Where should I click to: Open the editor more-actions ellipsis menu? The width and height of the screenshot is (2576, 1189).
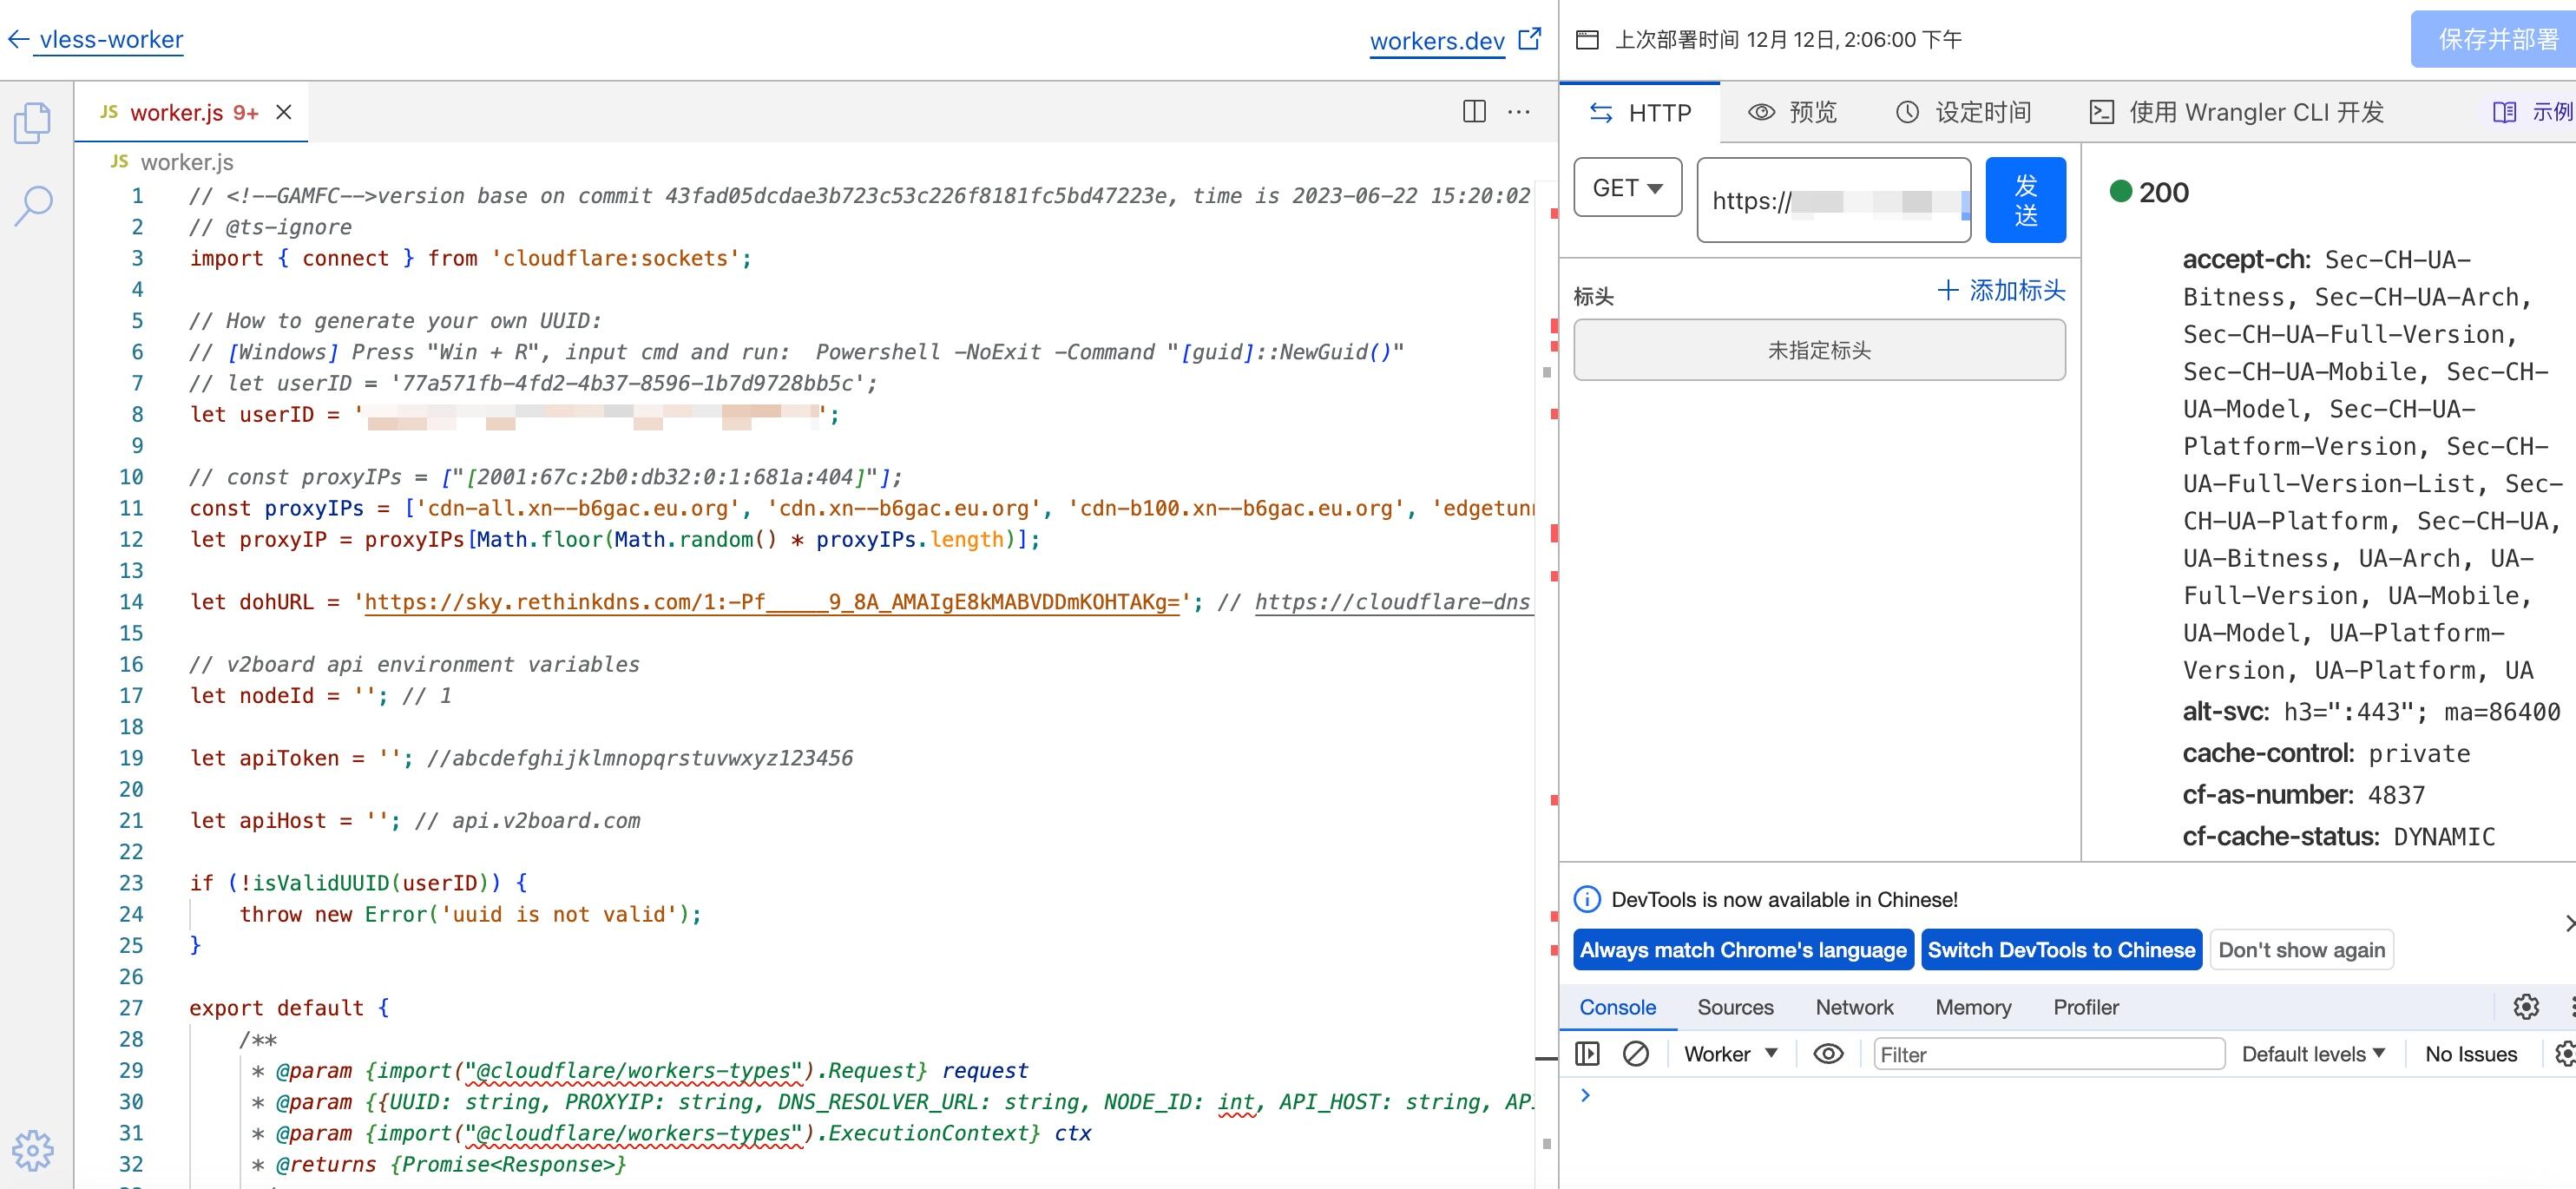click(x=1518, y=112)
